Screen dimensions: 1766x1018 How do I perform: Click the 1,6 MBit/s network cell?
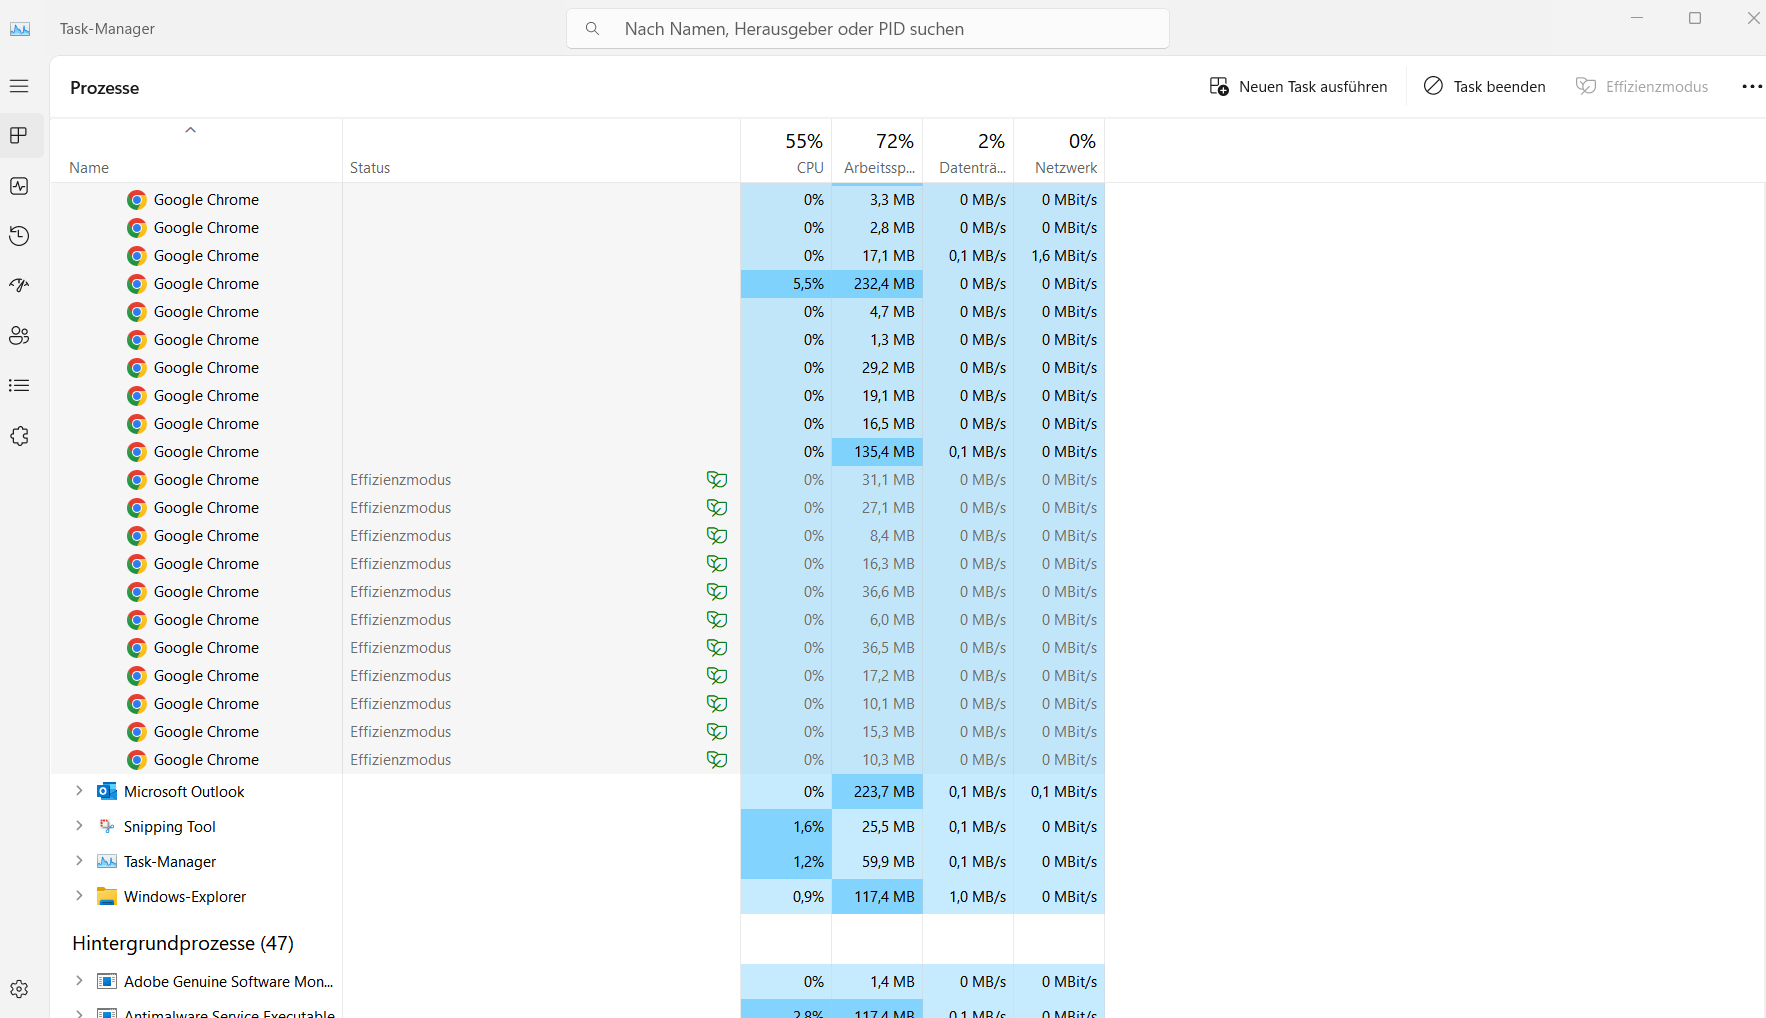click(1059, 256)
